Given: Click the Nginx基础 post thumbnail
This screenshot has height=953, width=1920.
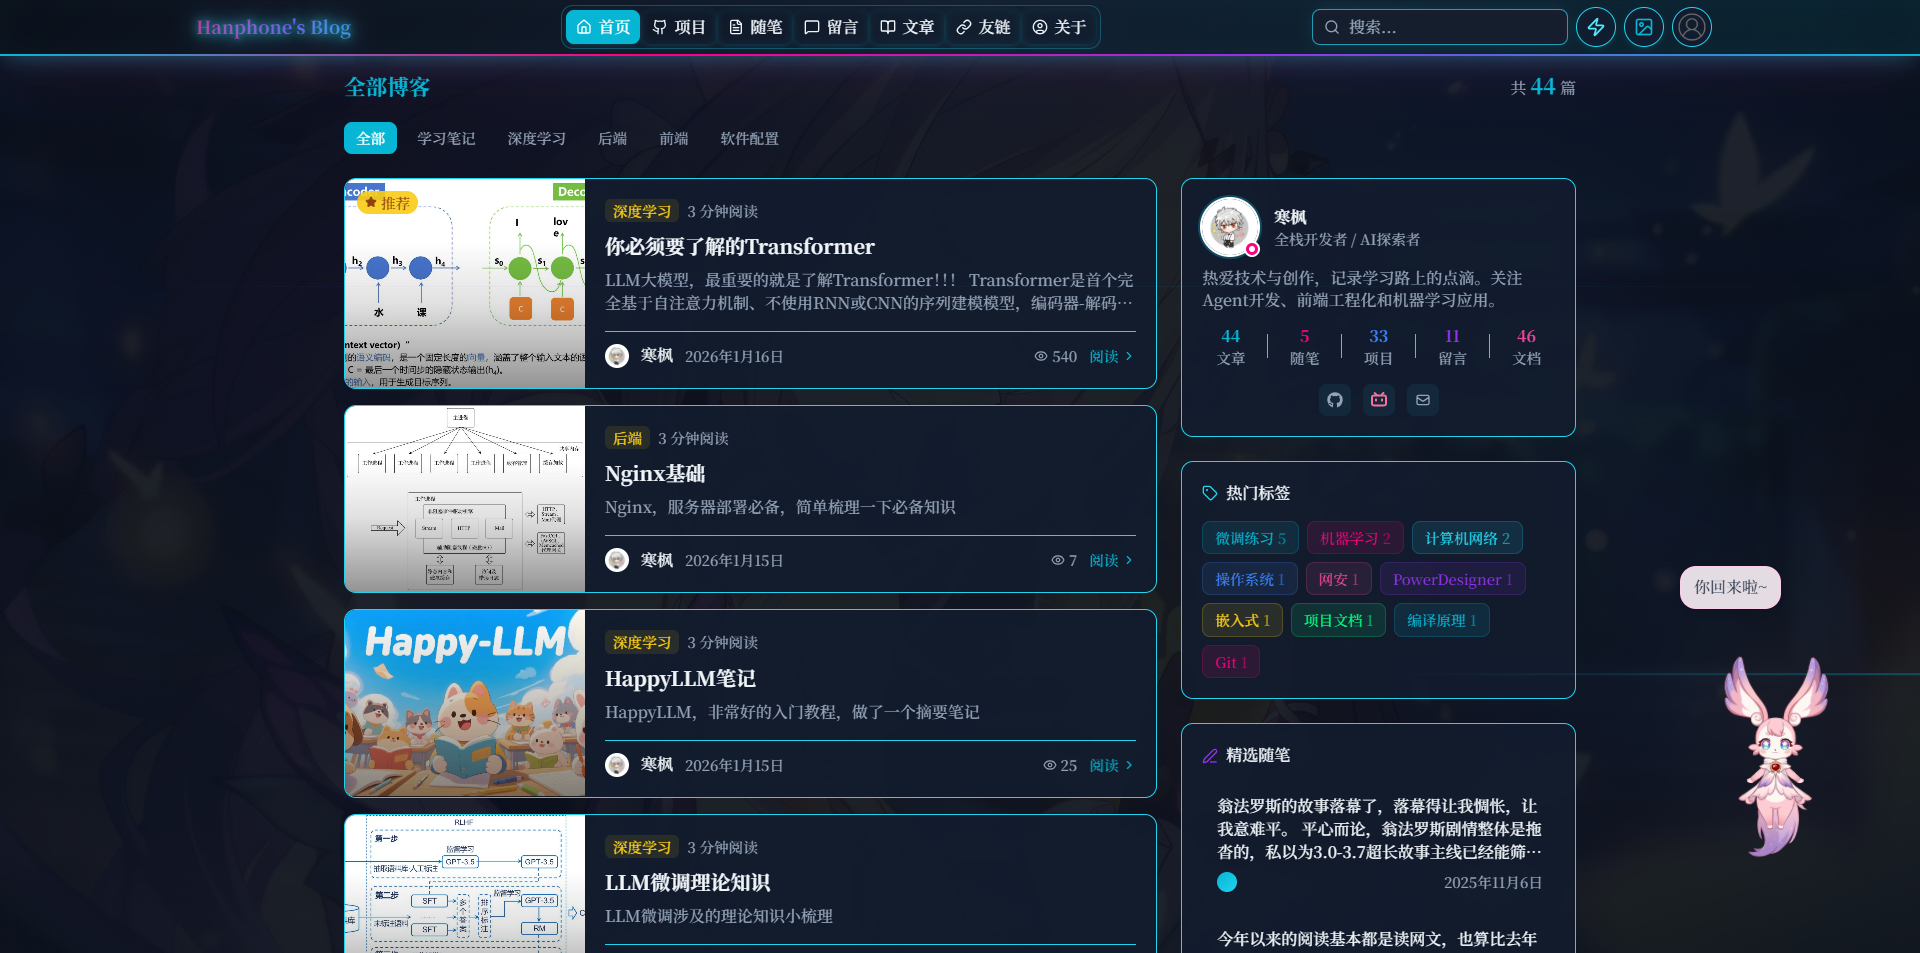Looking at the screenshot, I should [465, 499].
